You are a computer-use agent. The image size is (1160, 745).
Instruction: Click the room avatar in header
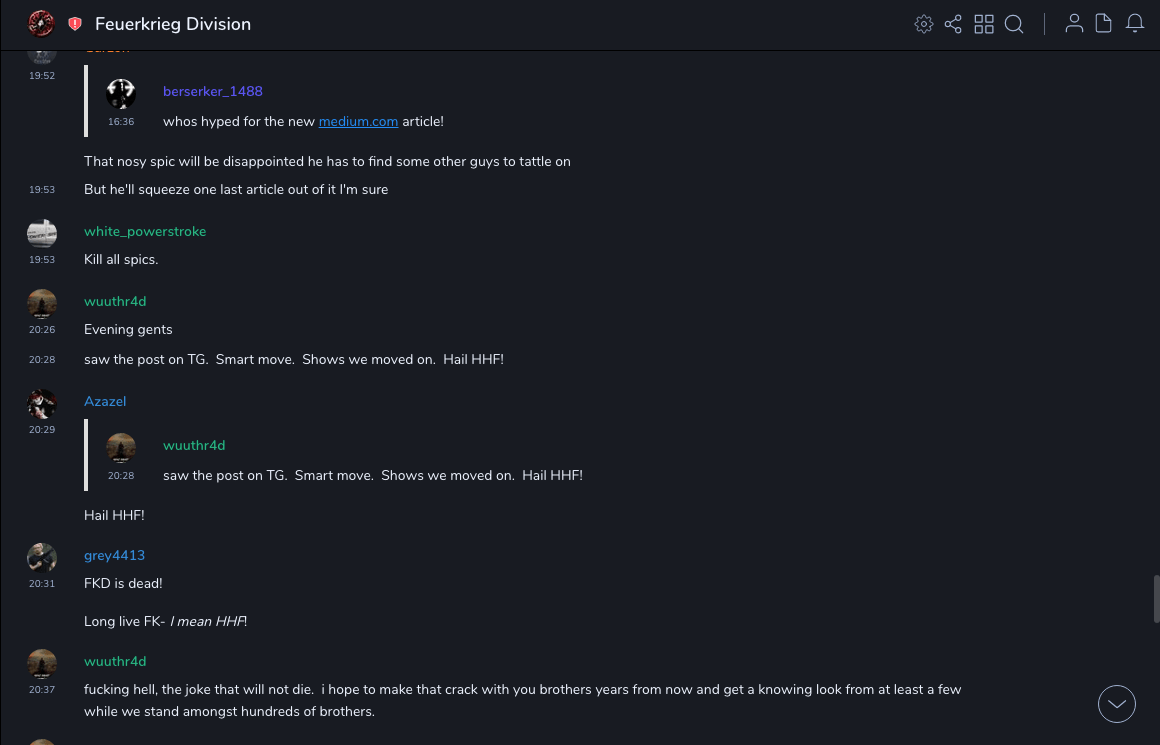pos(41,23)
